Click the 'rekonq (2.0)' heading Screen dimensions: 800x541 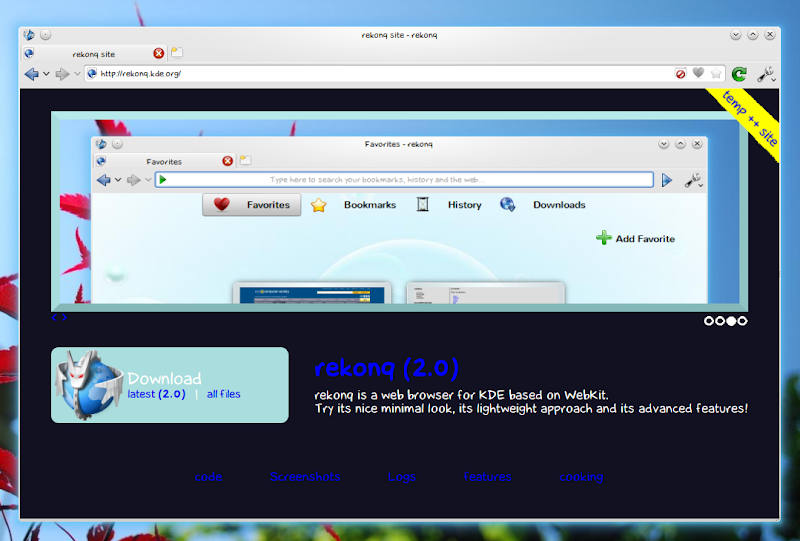[386, 368]
